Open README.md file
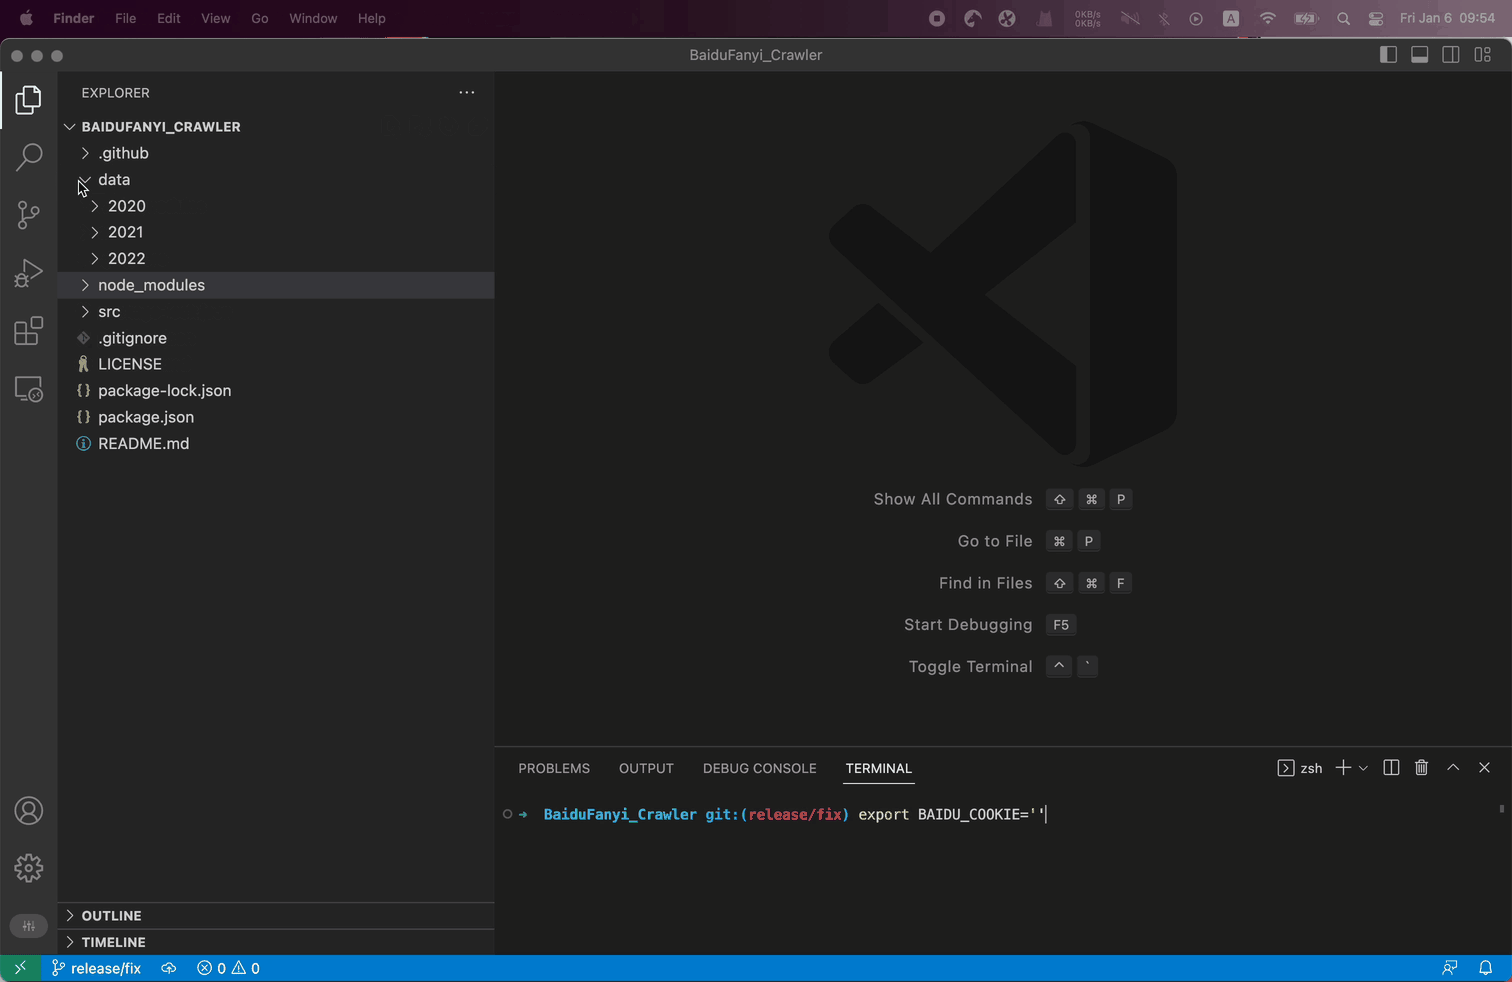Viewport: 1512px width, 982px height. (x=276, y=443)
